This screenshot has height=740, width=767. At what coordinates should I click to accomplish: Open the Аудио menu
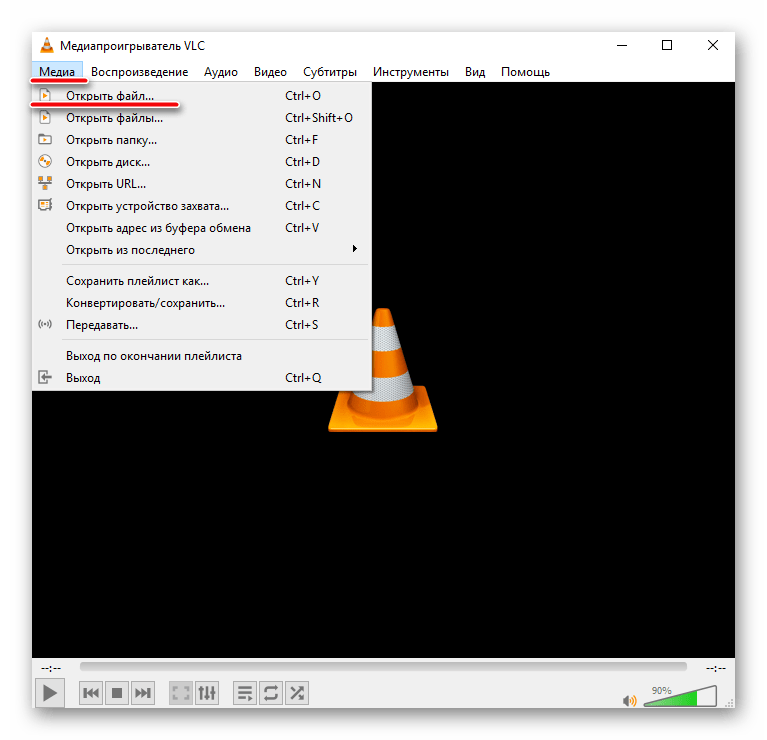tap(221, 72)
